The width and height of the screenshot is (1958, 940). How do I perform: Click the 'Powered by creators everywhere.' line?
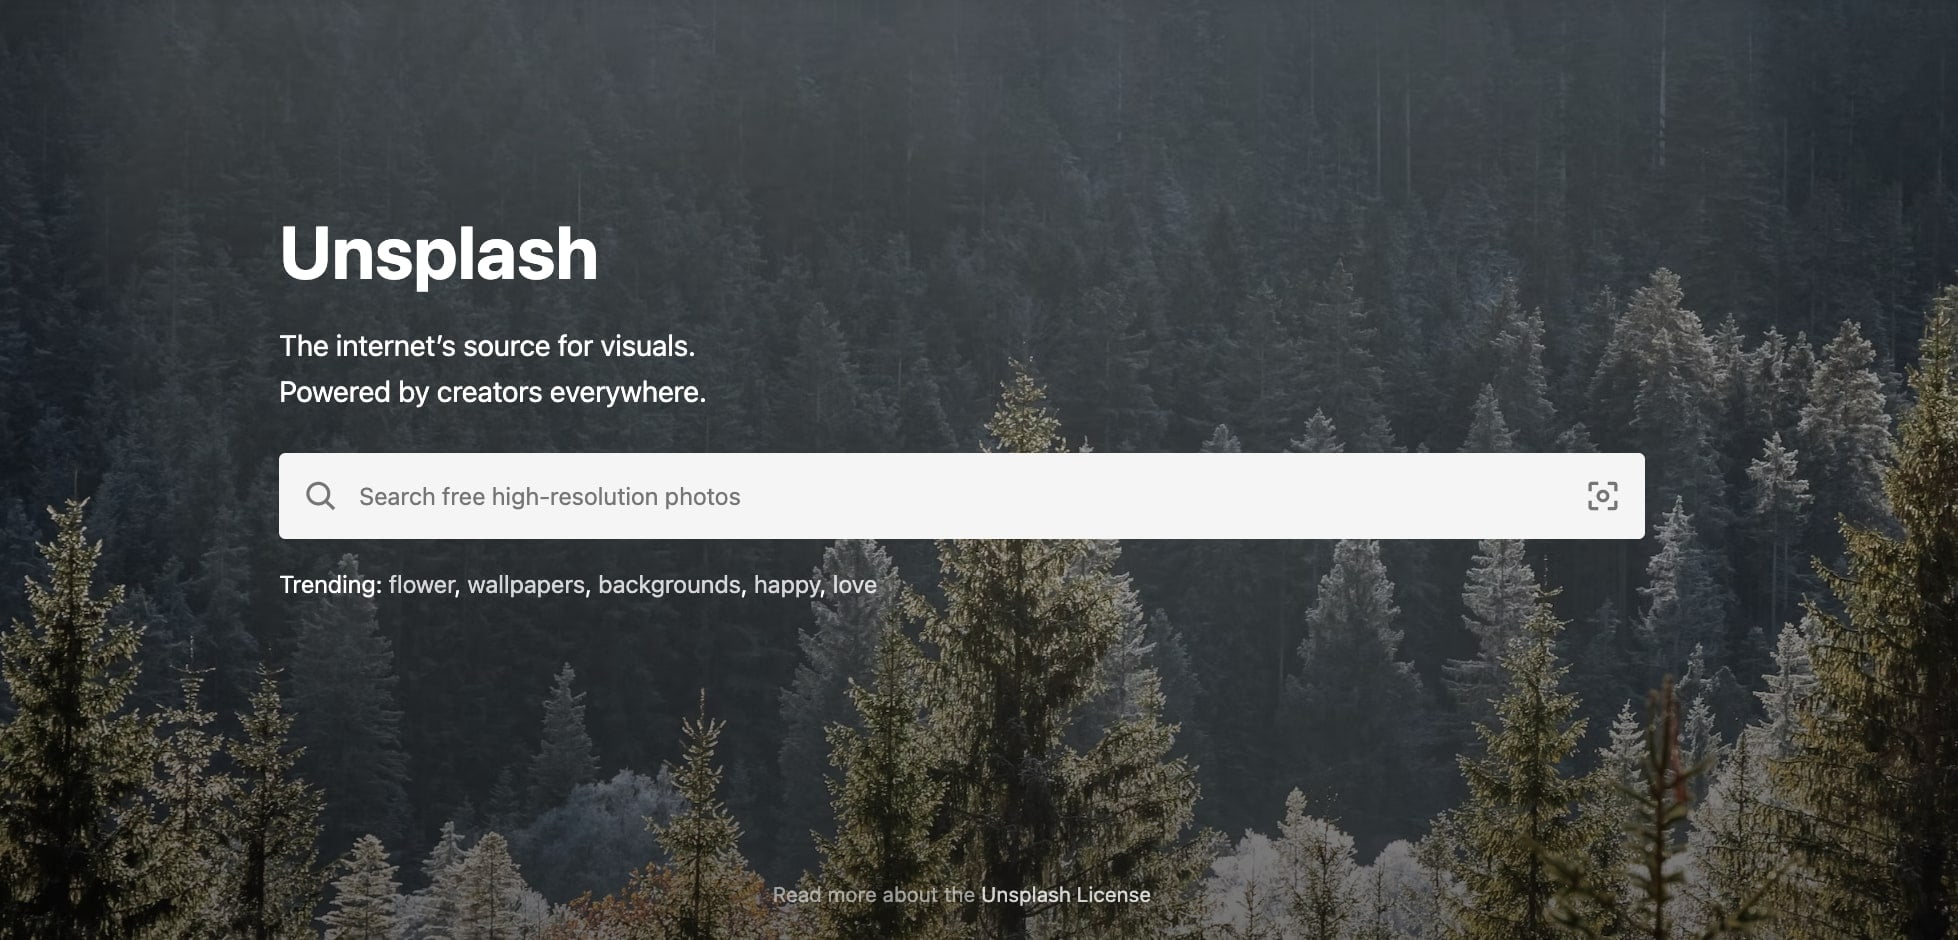(x=493, y=392)
